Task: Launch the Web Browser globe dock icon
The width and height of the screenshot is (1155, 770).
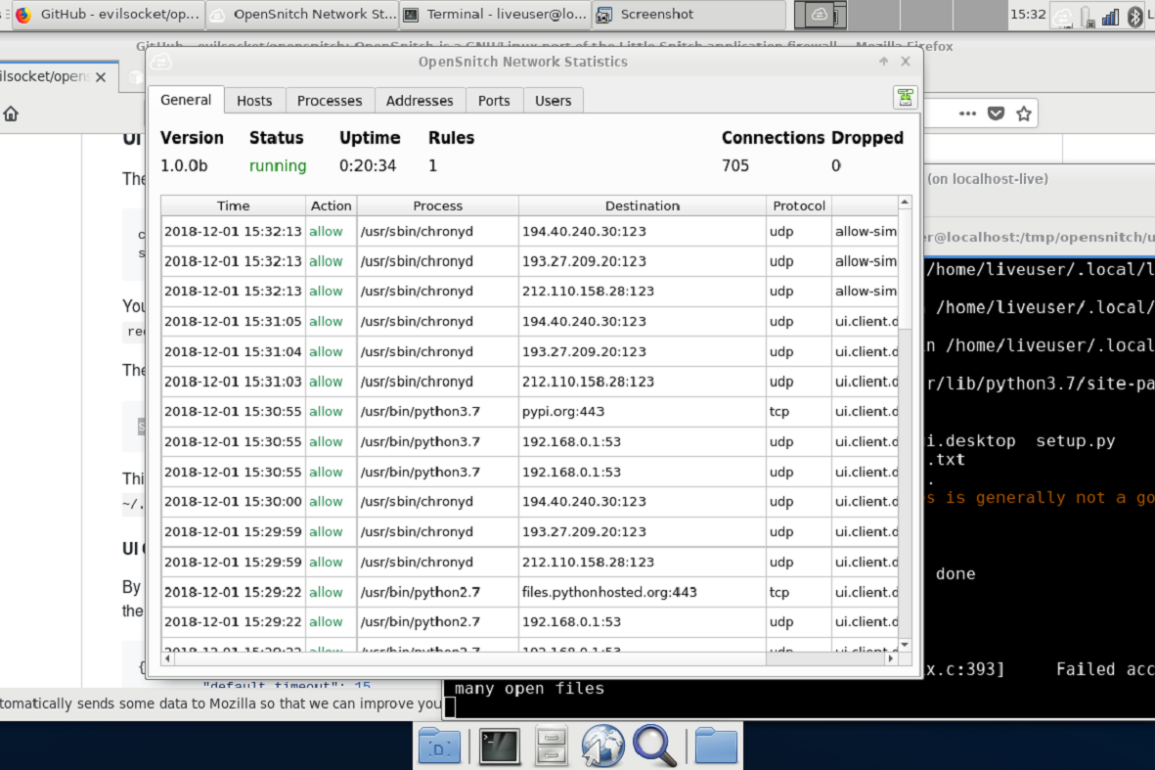Action: (x=603, y=746)
